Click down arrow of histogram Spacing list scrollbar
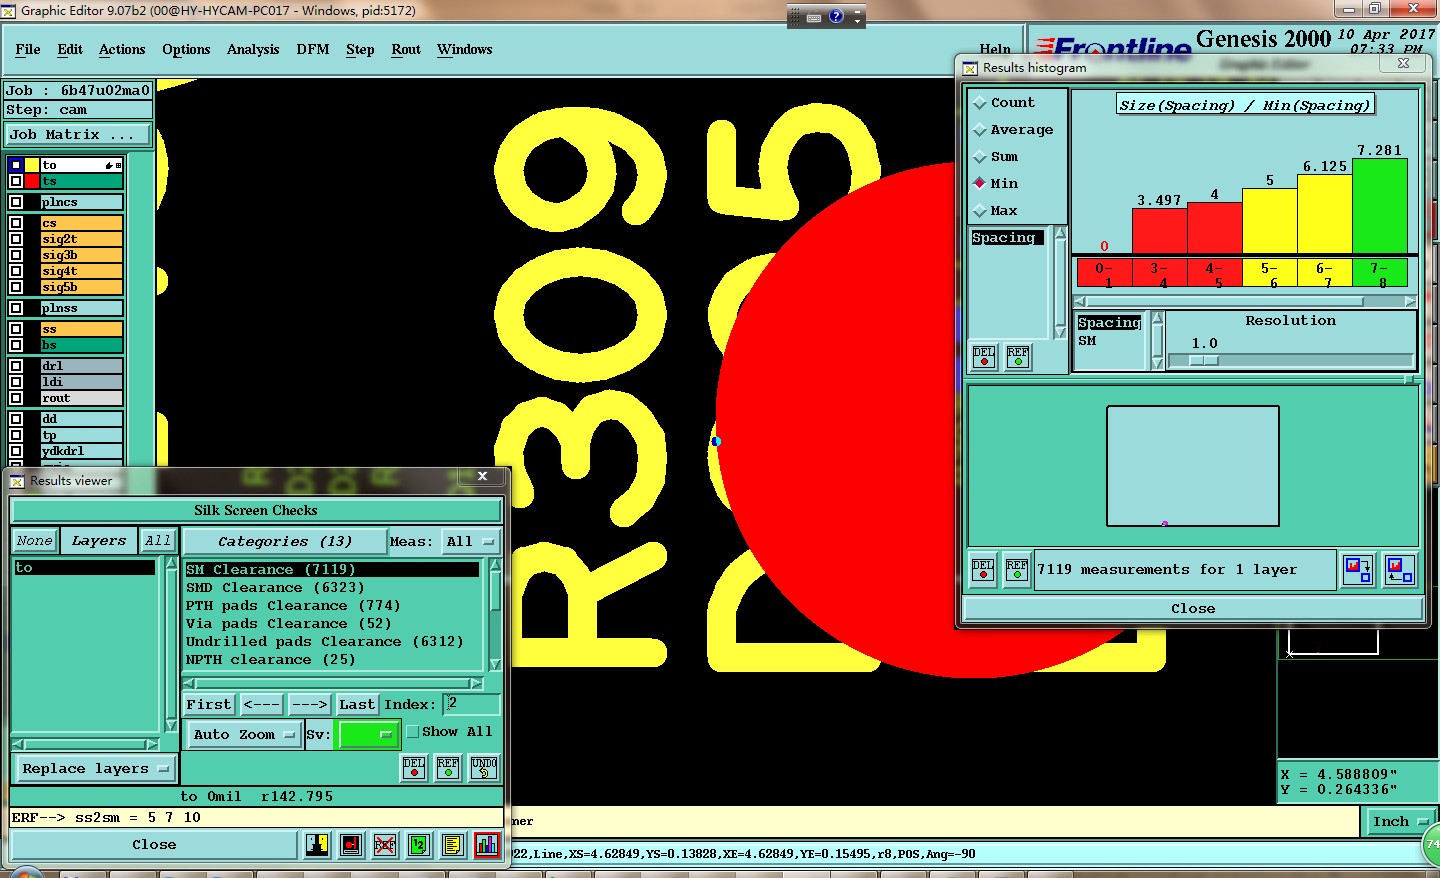This screenshot has height=878, width=1440. click(x=1060, y=333)
